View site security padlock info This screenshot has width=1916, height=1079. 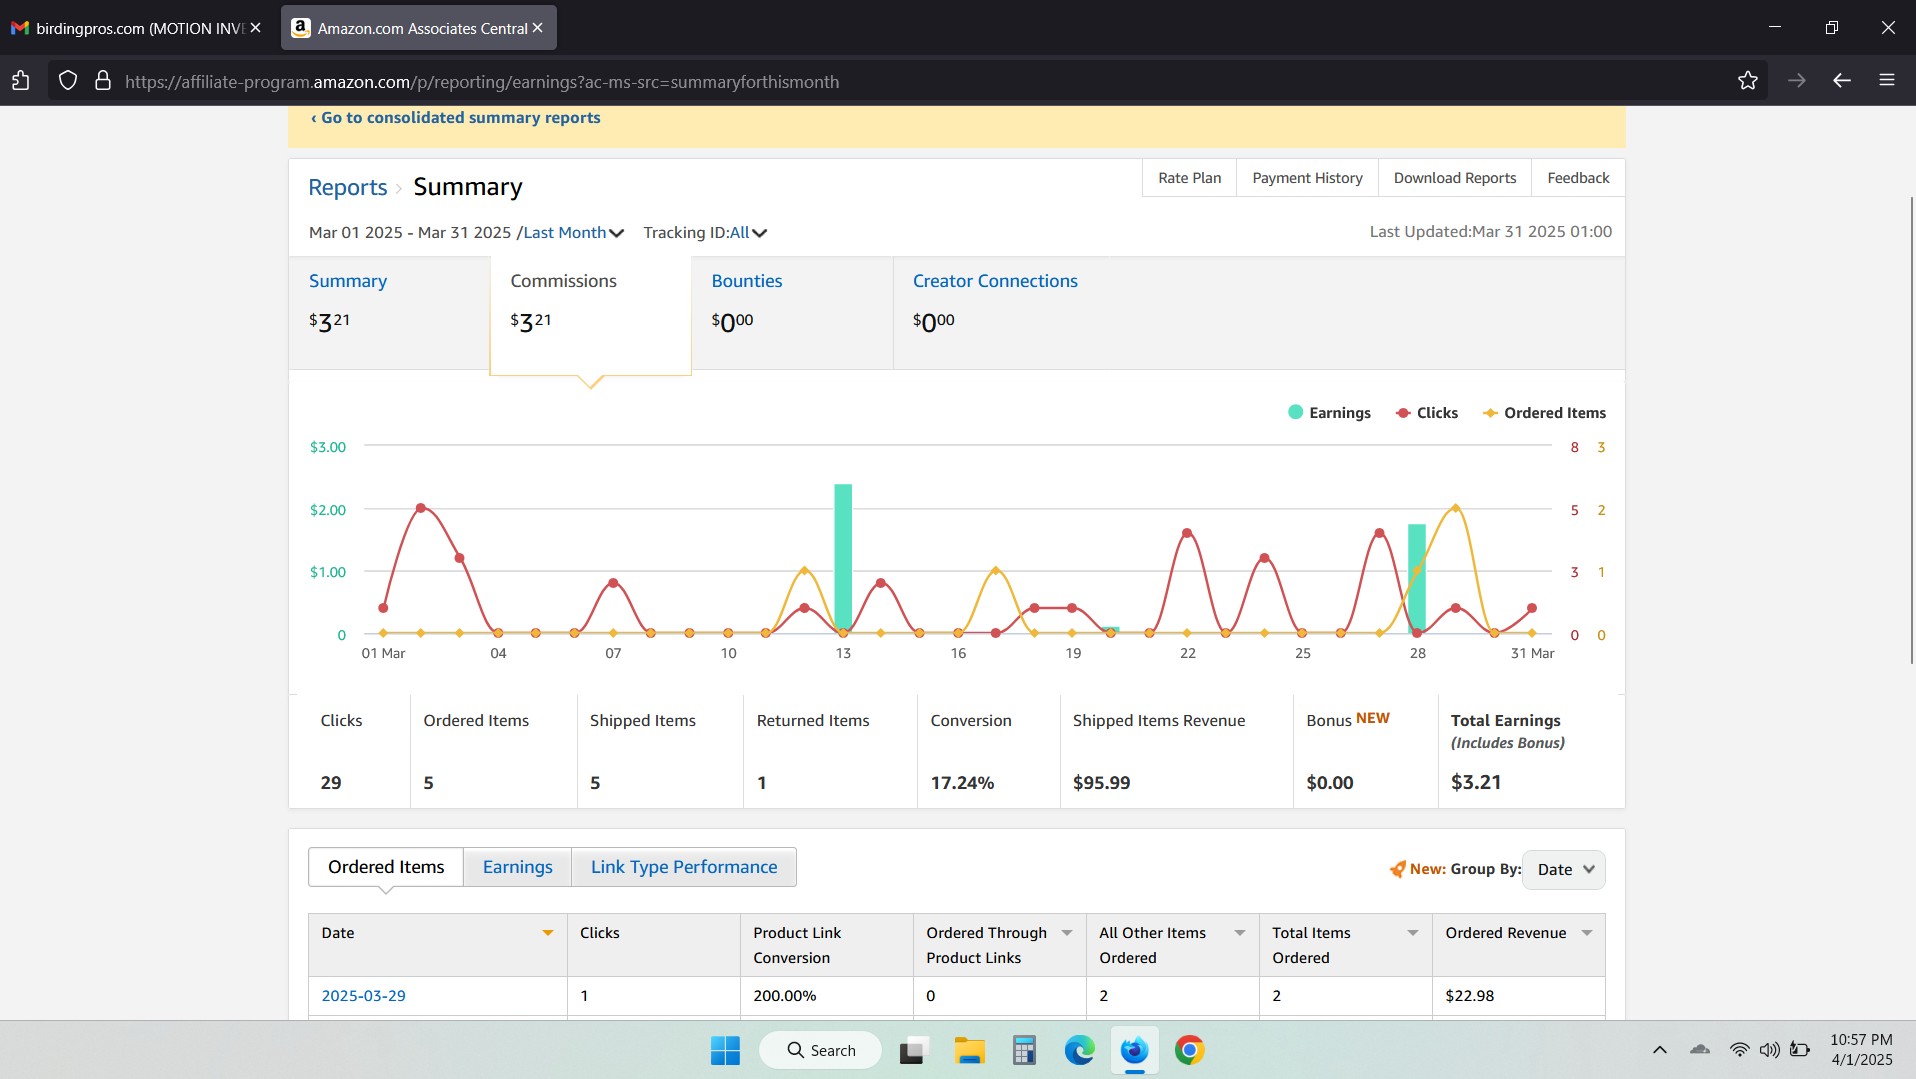[x=102, y=81]
